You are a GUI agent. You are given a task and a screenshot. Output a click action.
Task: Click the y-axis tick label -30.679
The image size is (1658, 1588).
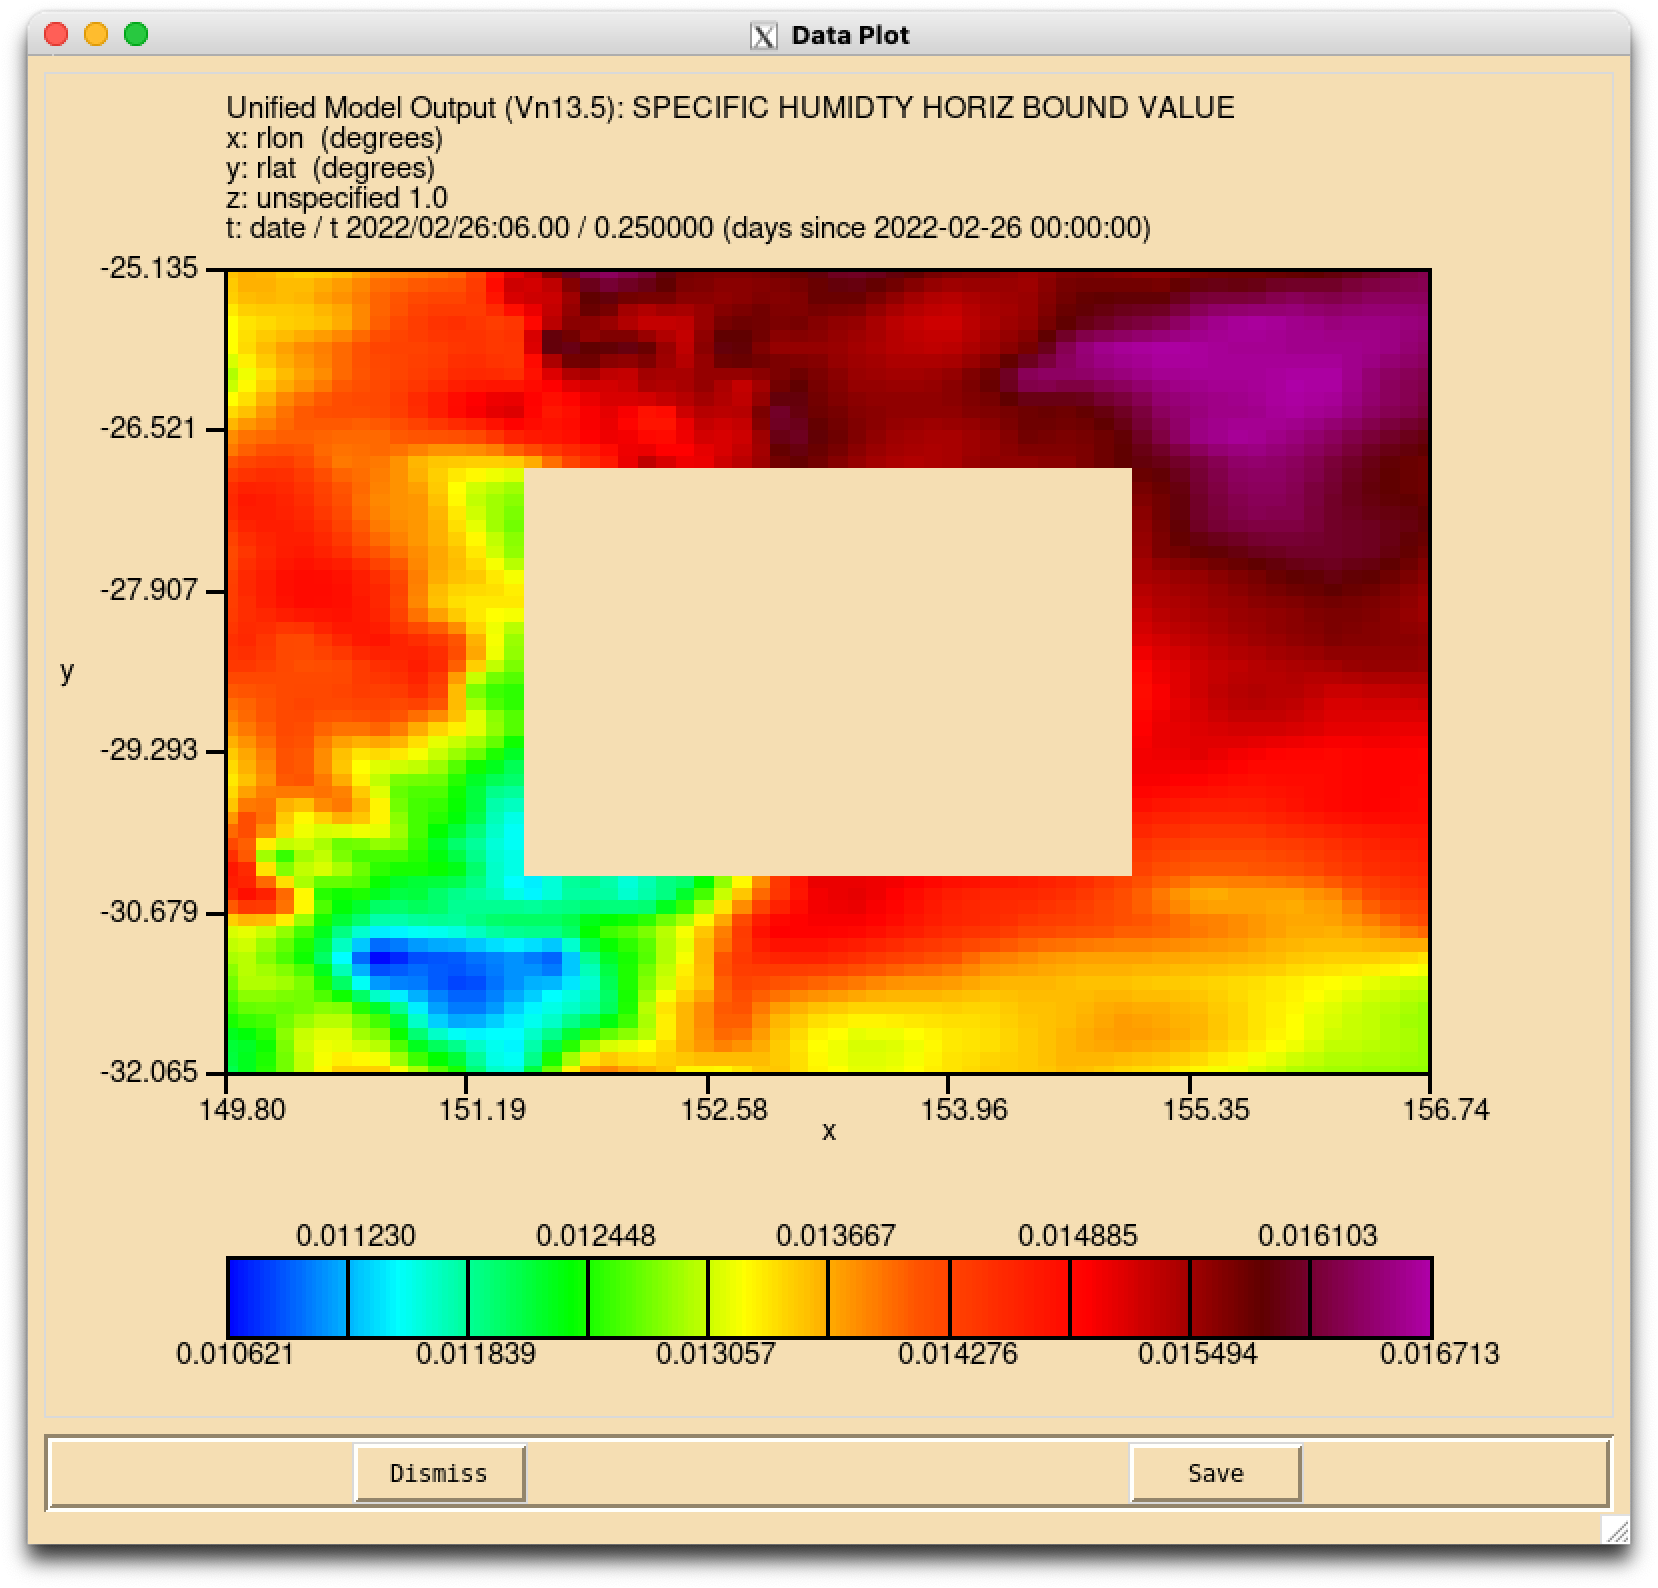pos(149,912)
